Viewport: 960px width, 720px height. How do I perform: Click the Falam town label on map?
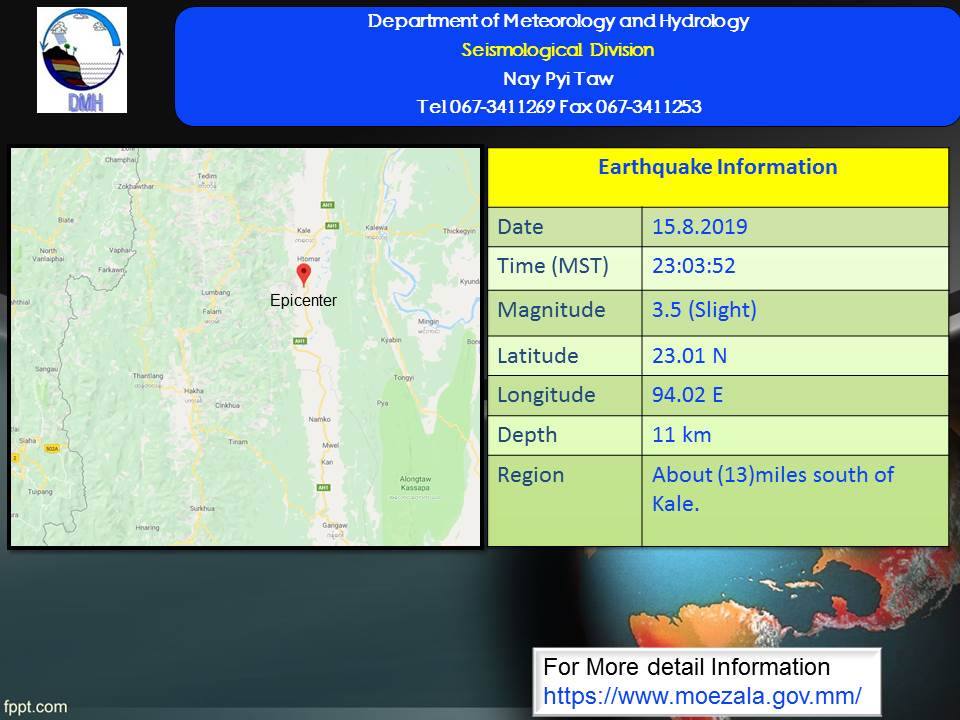212,311
